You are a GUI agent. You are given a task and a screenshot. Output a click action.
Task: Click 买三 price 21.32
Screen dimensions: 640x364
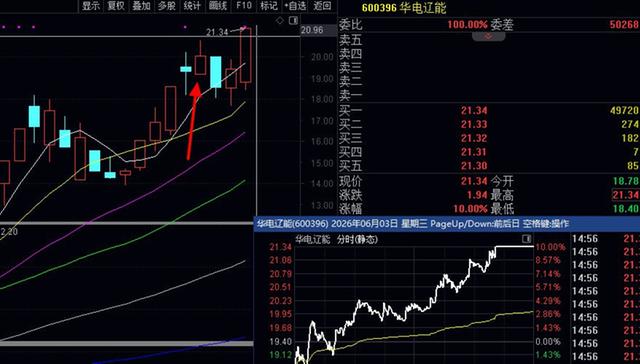(x=474, y=138)
